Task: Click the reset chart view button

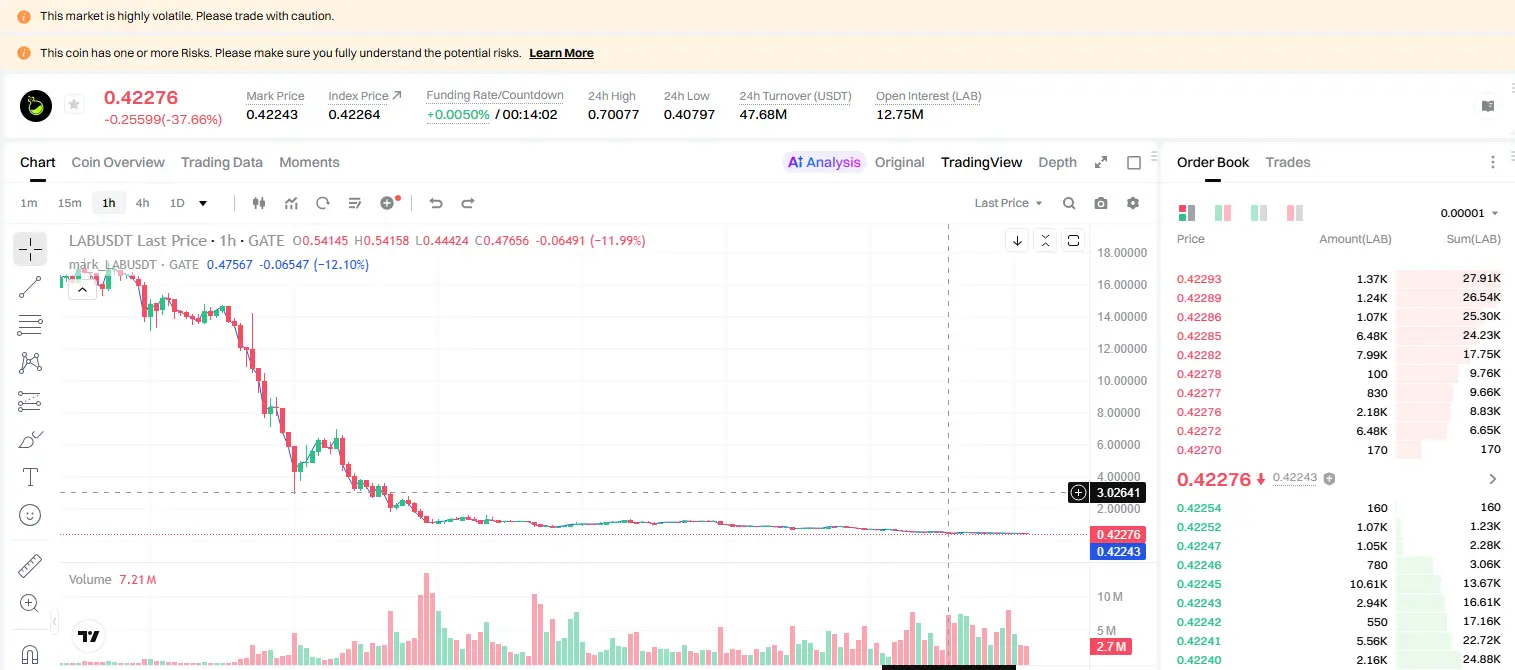Action: (1073, 240)
